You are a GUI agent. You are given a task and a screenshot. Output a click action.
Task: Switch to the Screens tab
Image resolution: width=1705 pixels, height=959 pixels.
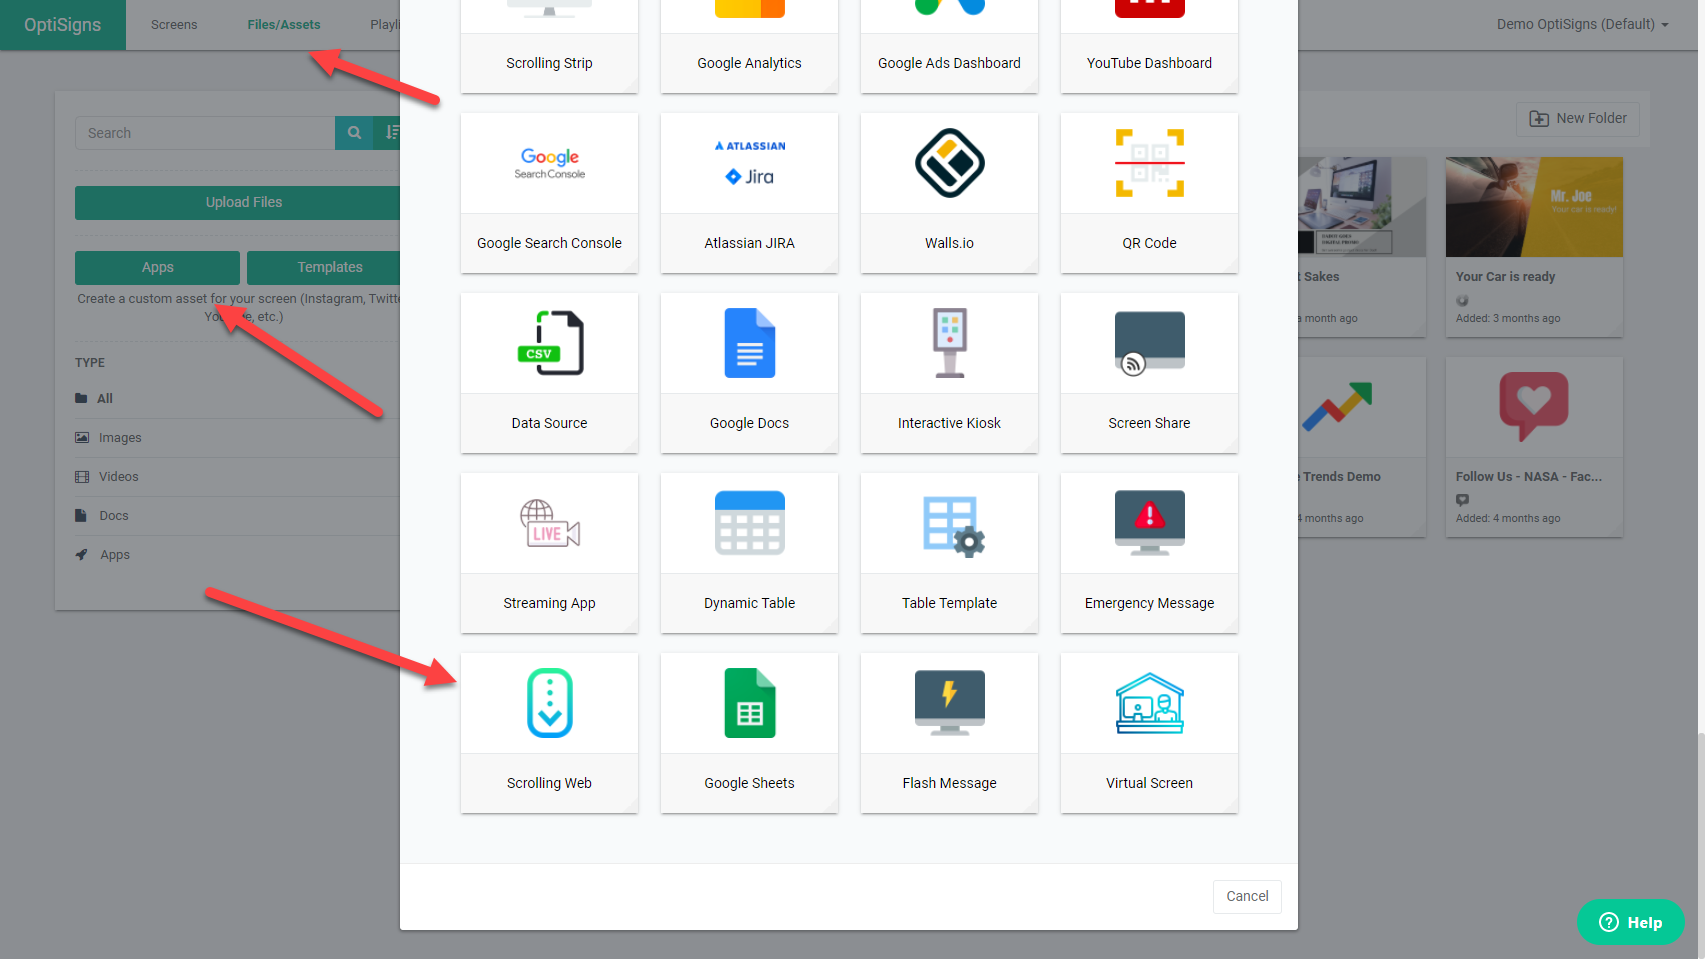point(173,24)
